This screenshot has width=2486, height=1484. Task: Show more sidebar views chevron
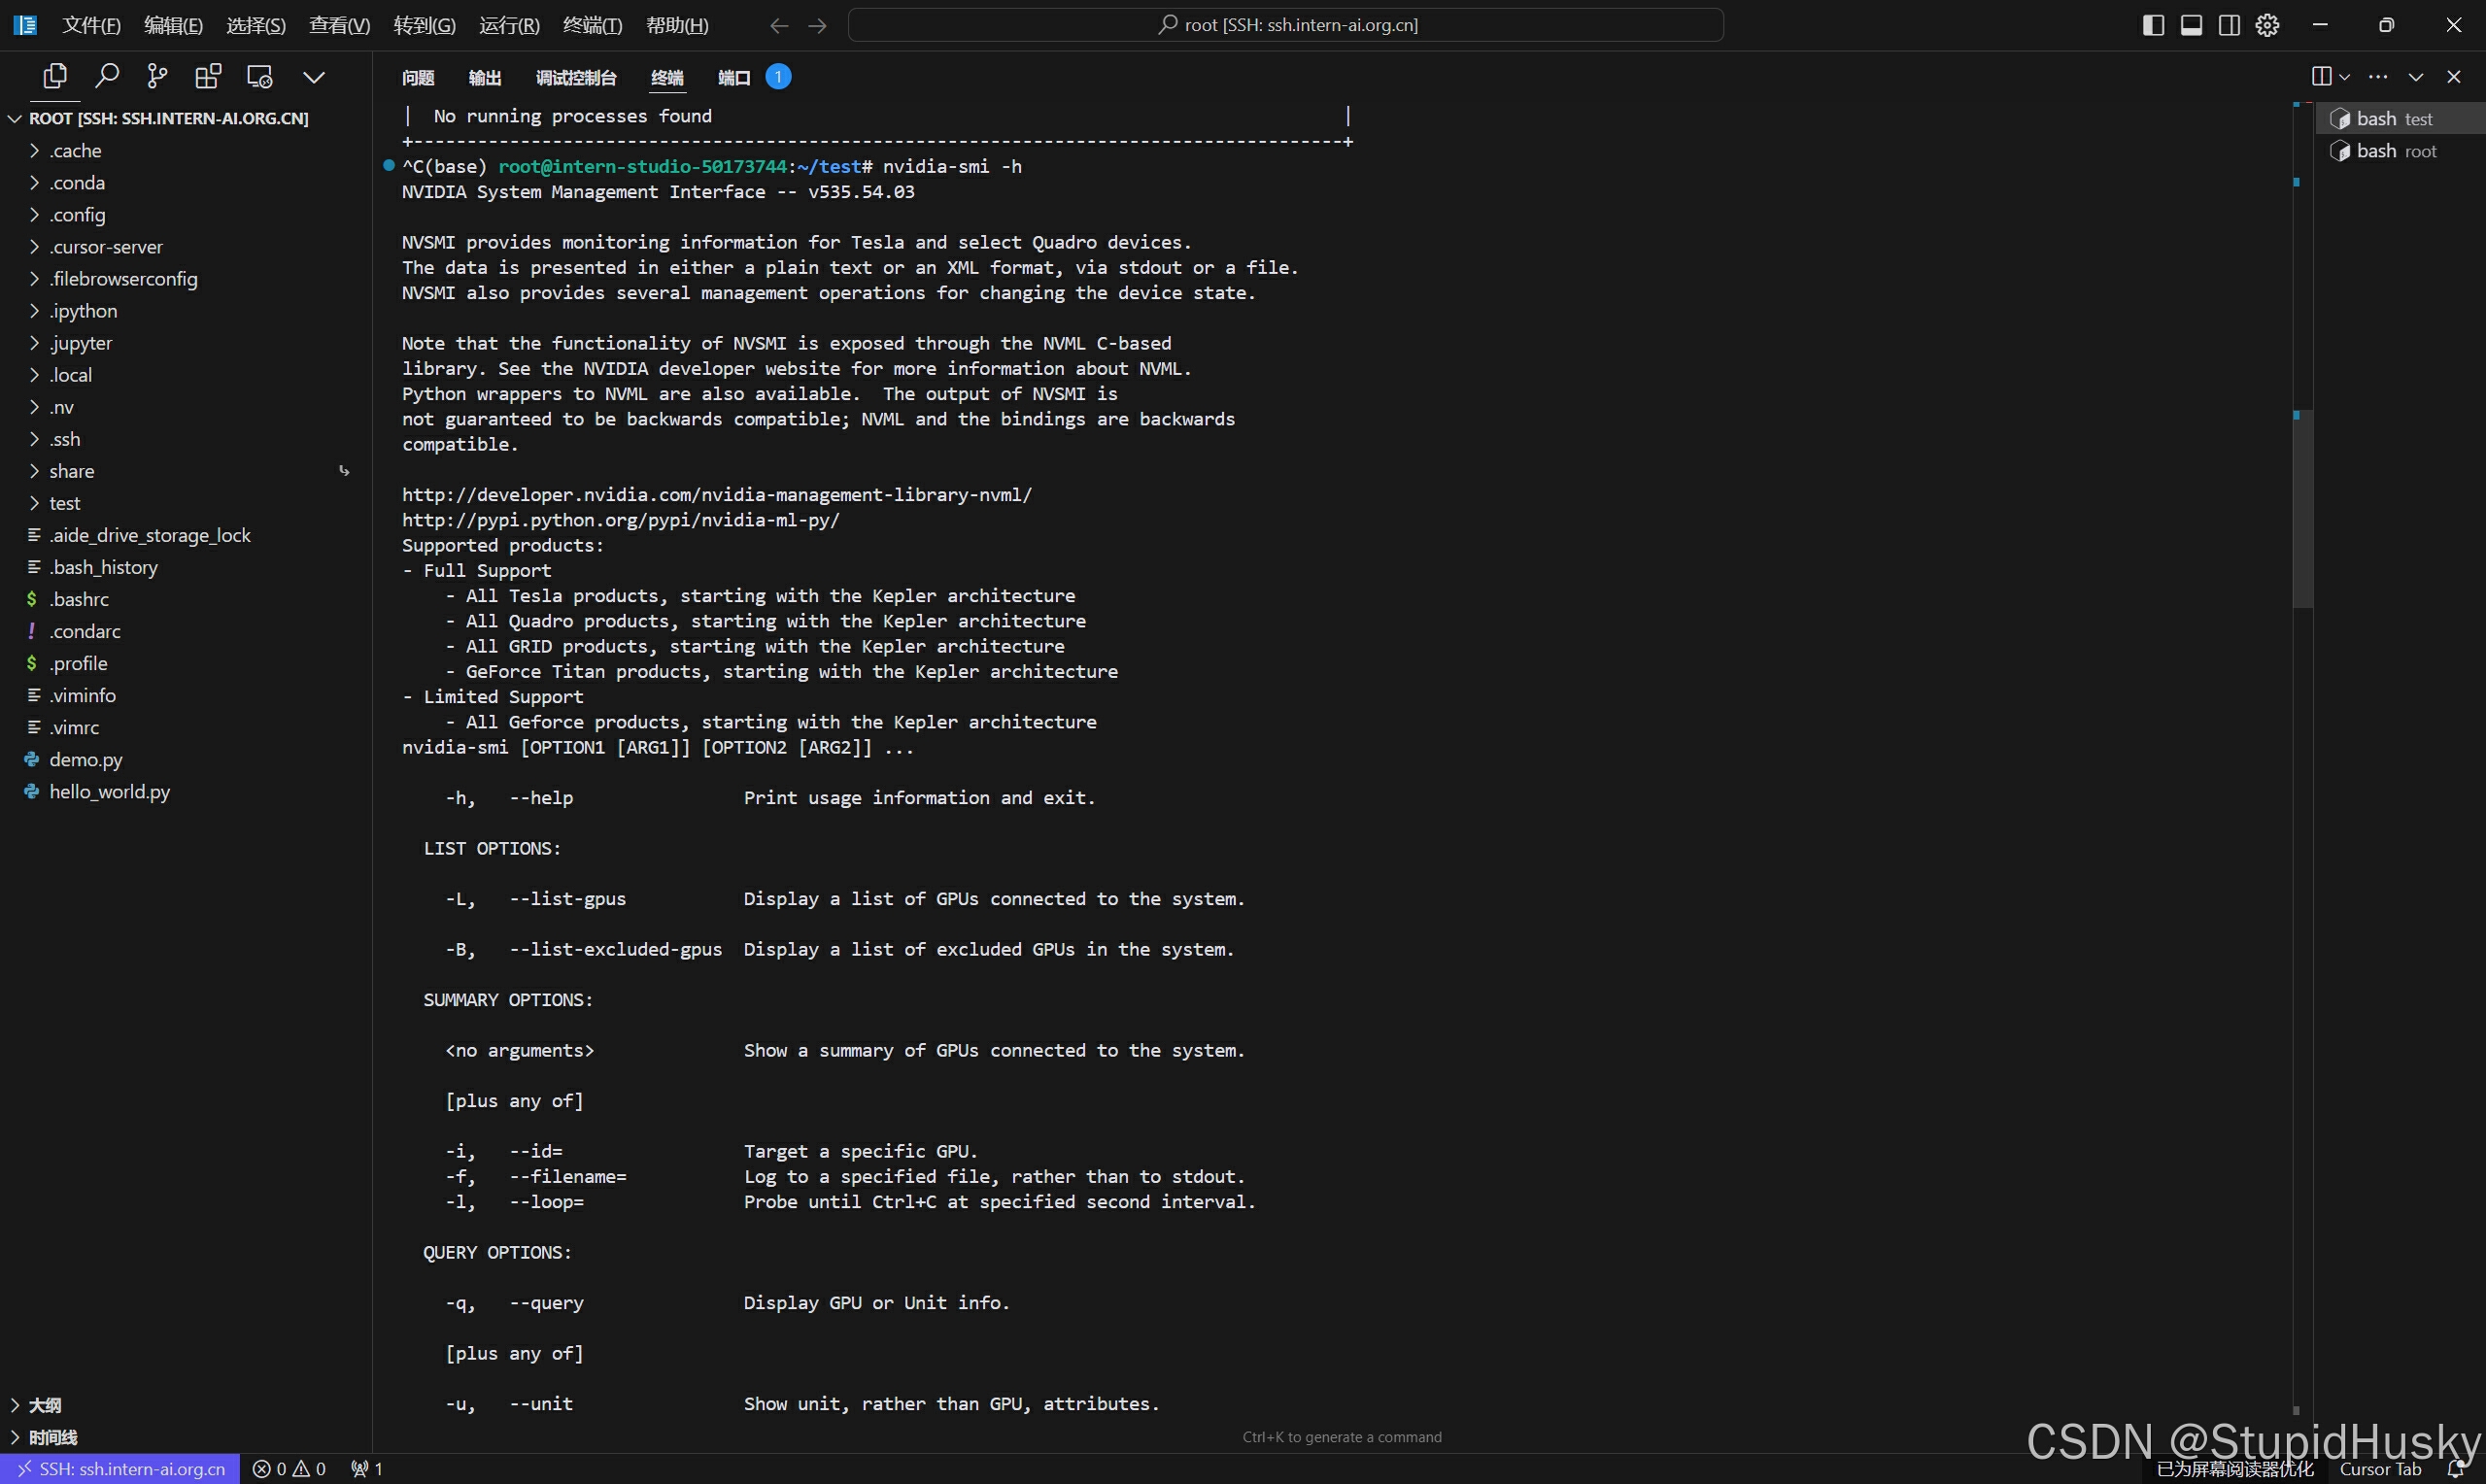tap(314, 77)
